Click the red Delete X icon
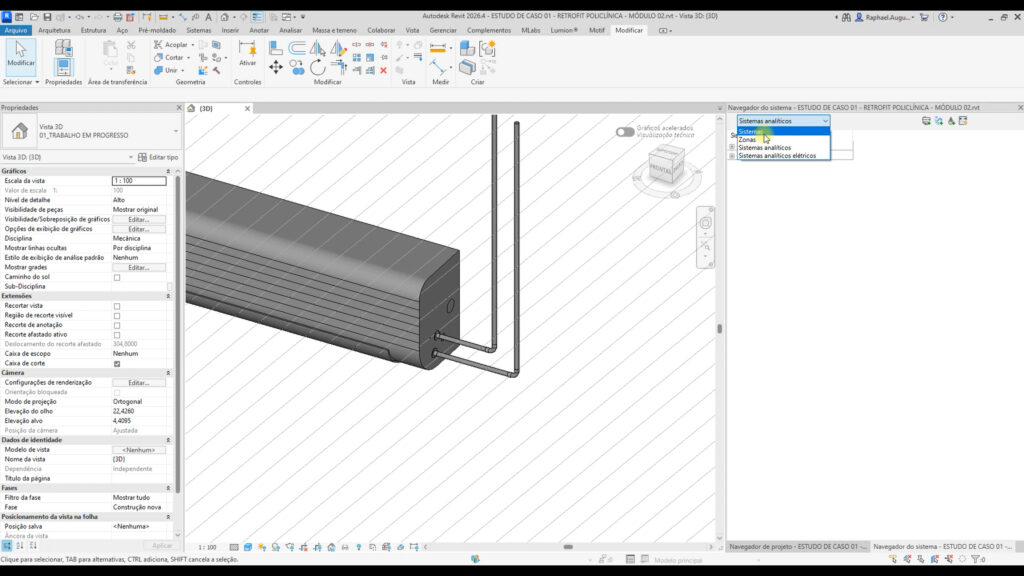 pos(383,70)
